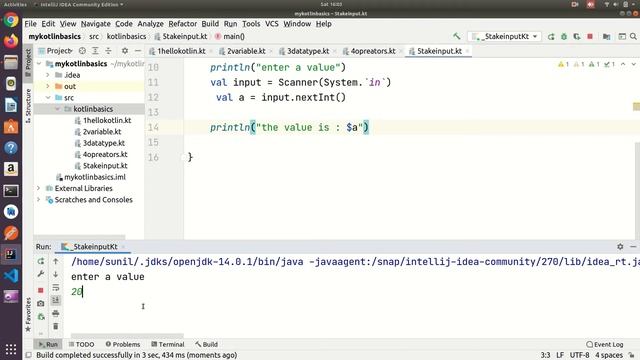The height and width of the screenshot is (360, 640).
Task: Open the Problems tool window
Action: [123, 344]
